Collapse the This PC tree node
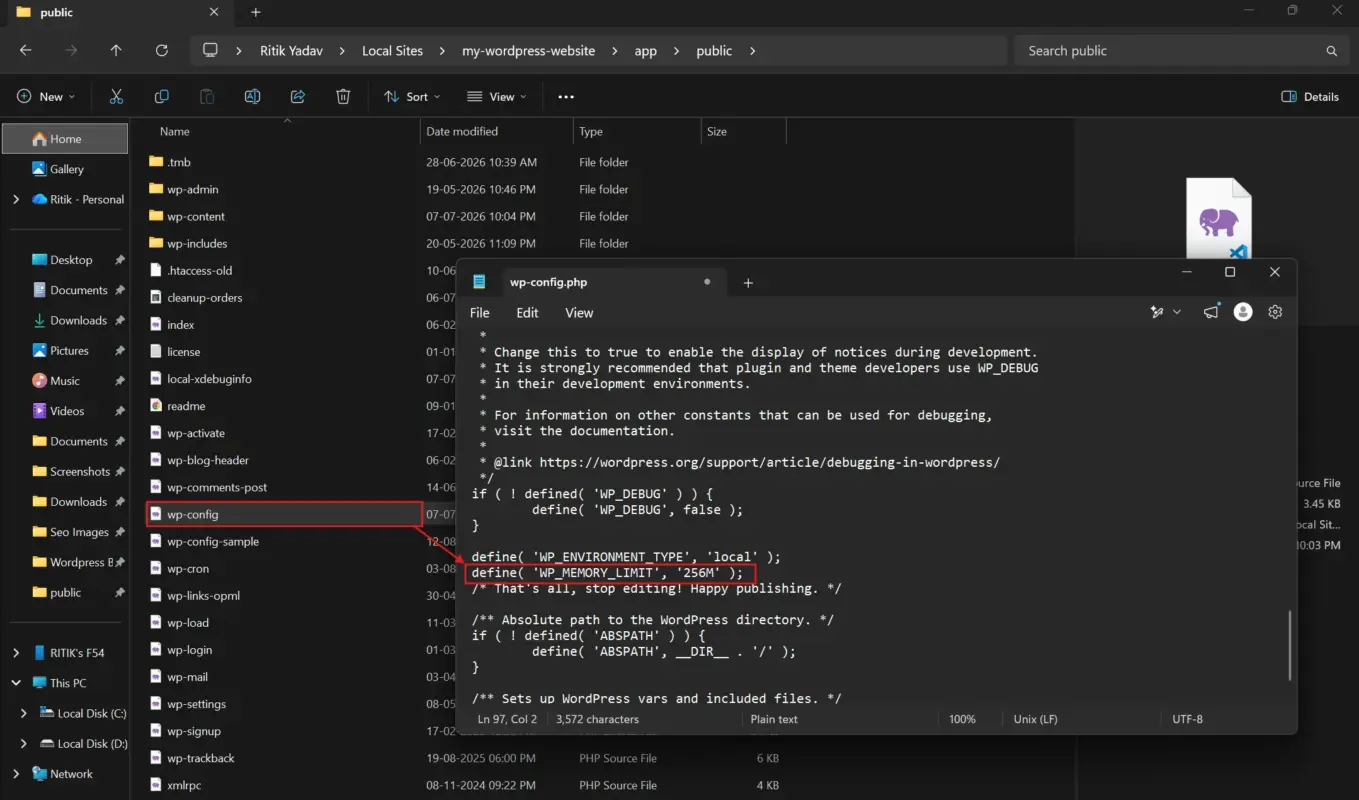 pyautogui.click(x=16, y=683)
